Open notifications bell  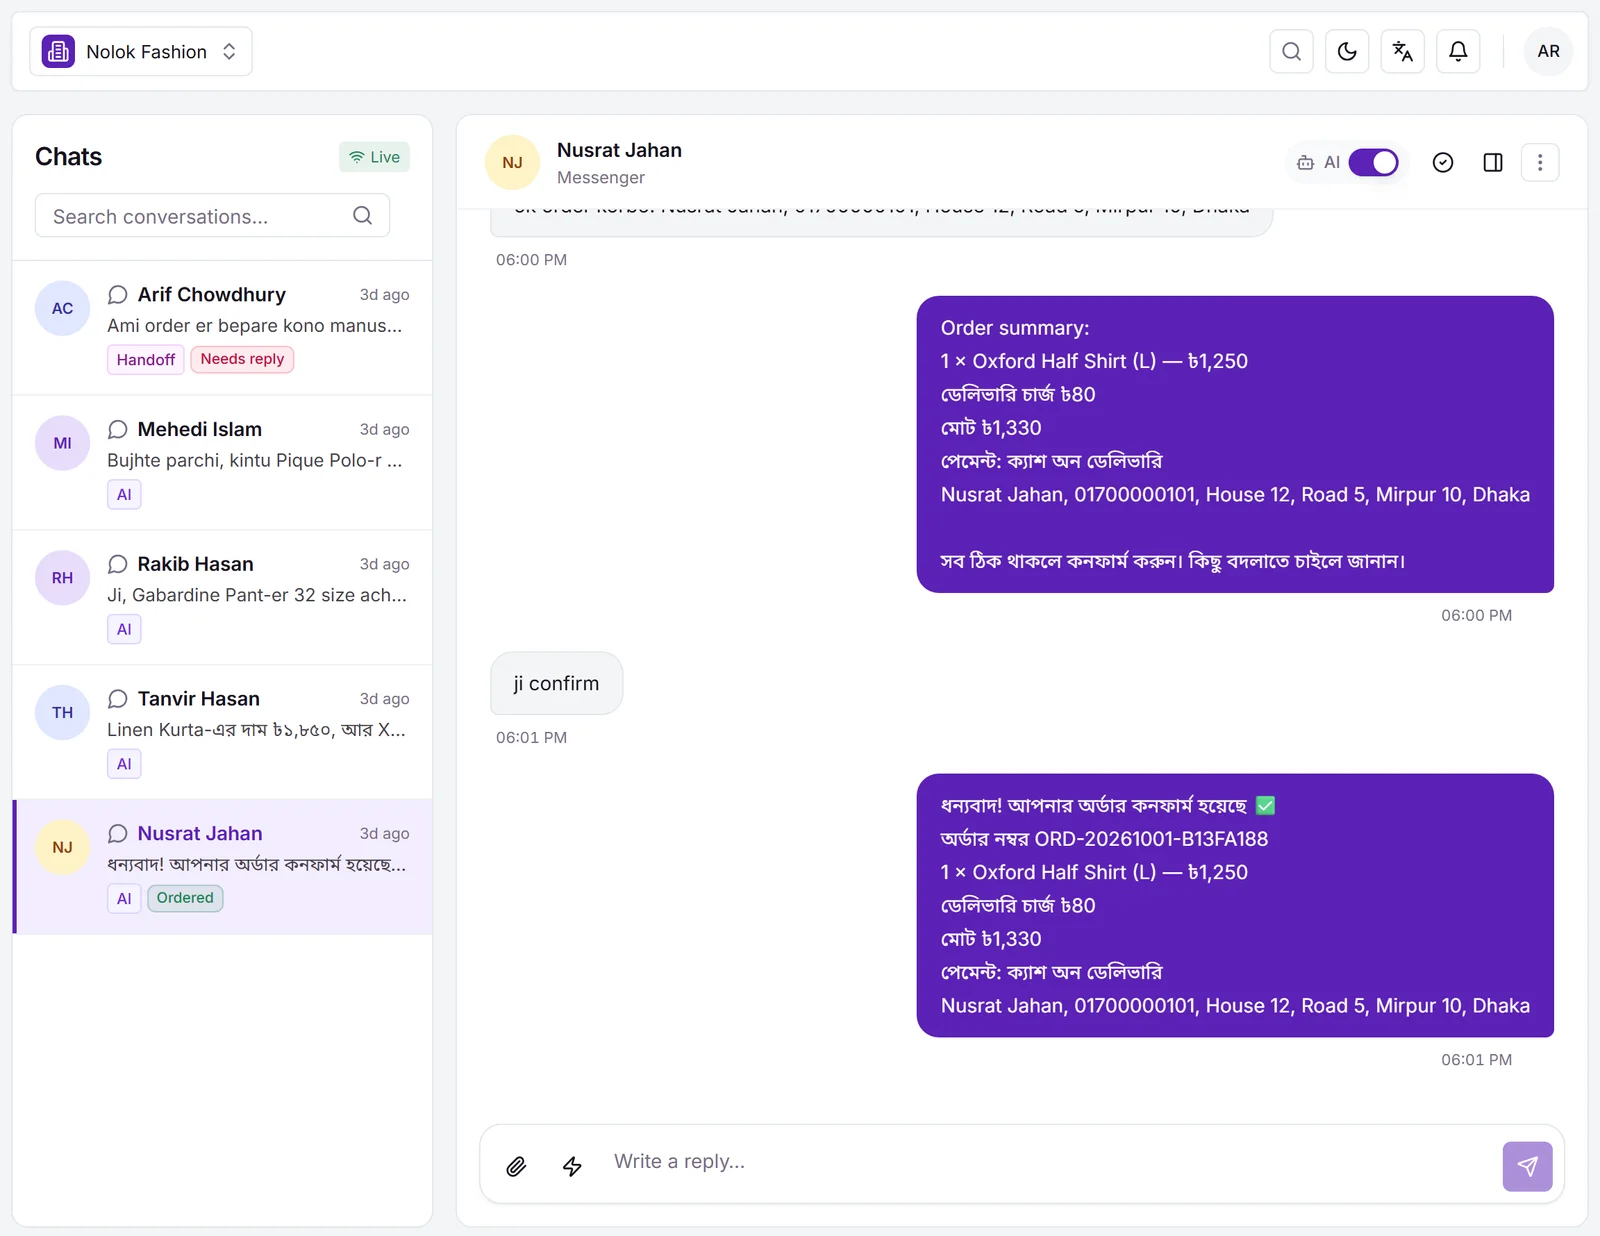point(1458,51)
